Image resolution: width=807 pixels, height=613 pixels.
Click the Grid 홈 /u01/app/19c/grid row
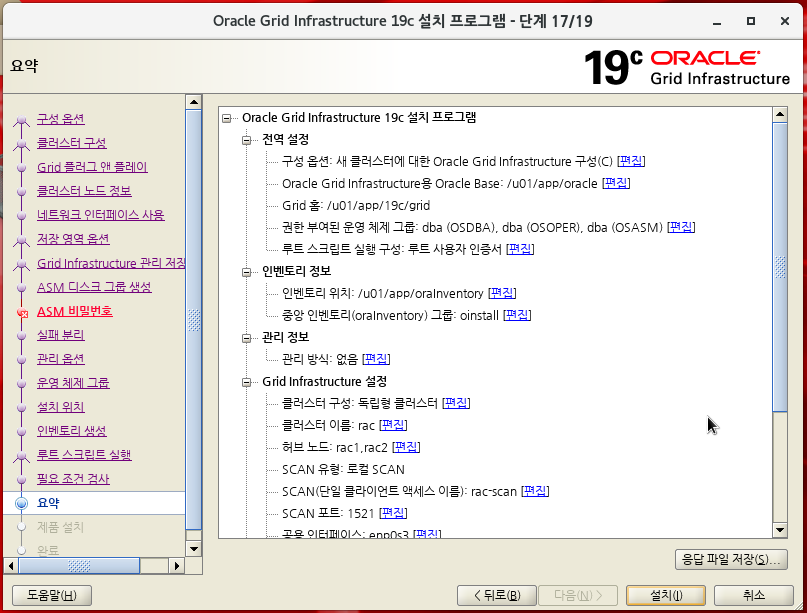click(356, 206)
